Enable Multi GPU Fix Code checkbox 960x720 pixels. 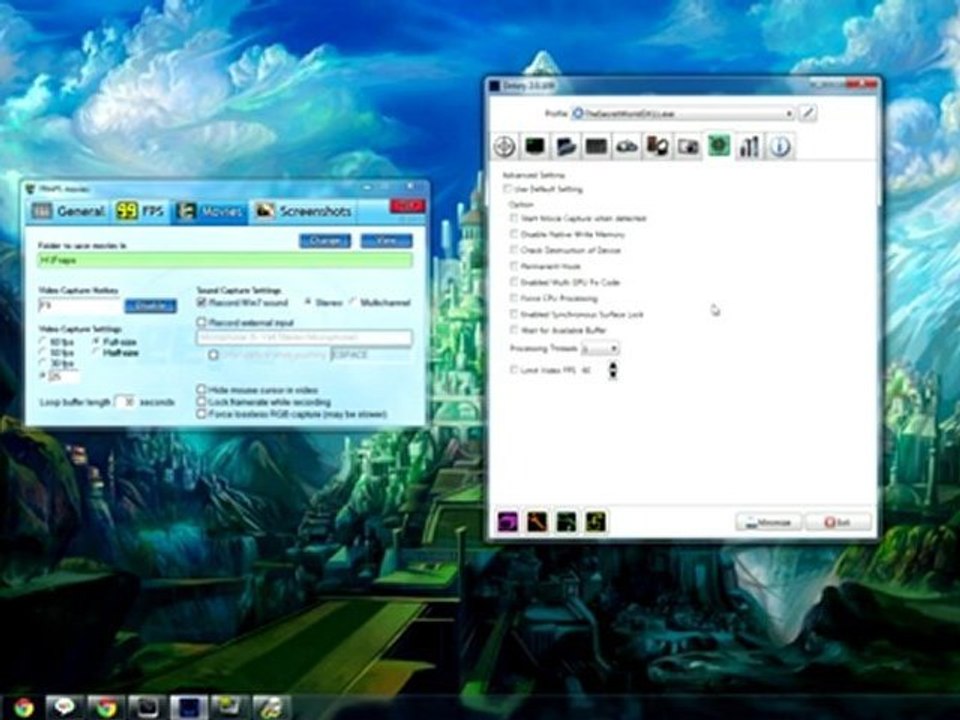514,282
